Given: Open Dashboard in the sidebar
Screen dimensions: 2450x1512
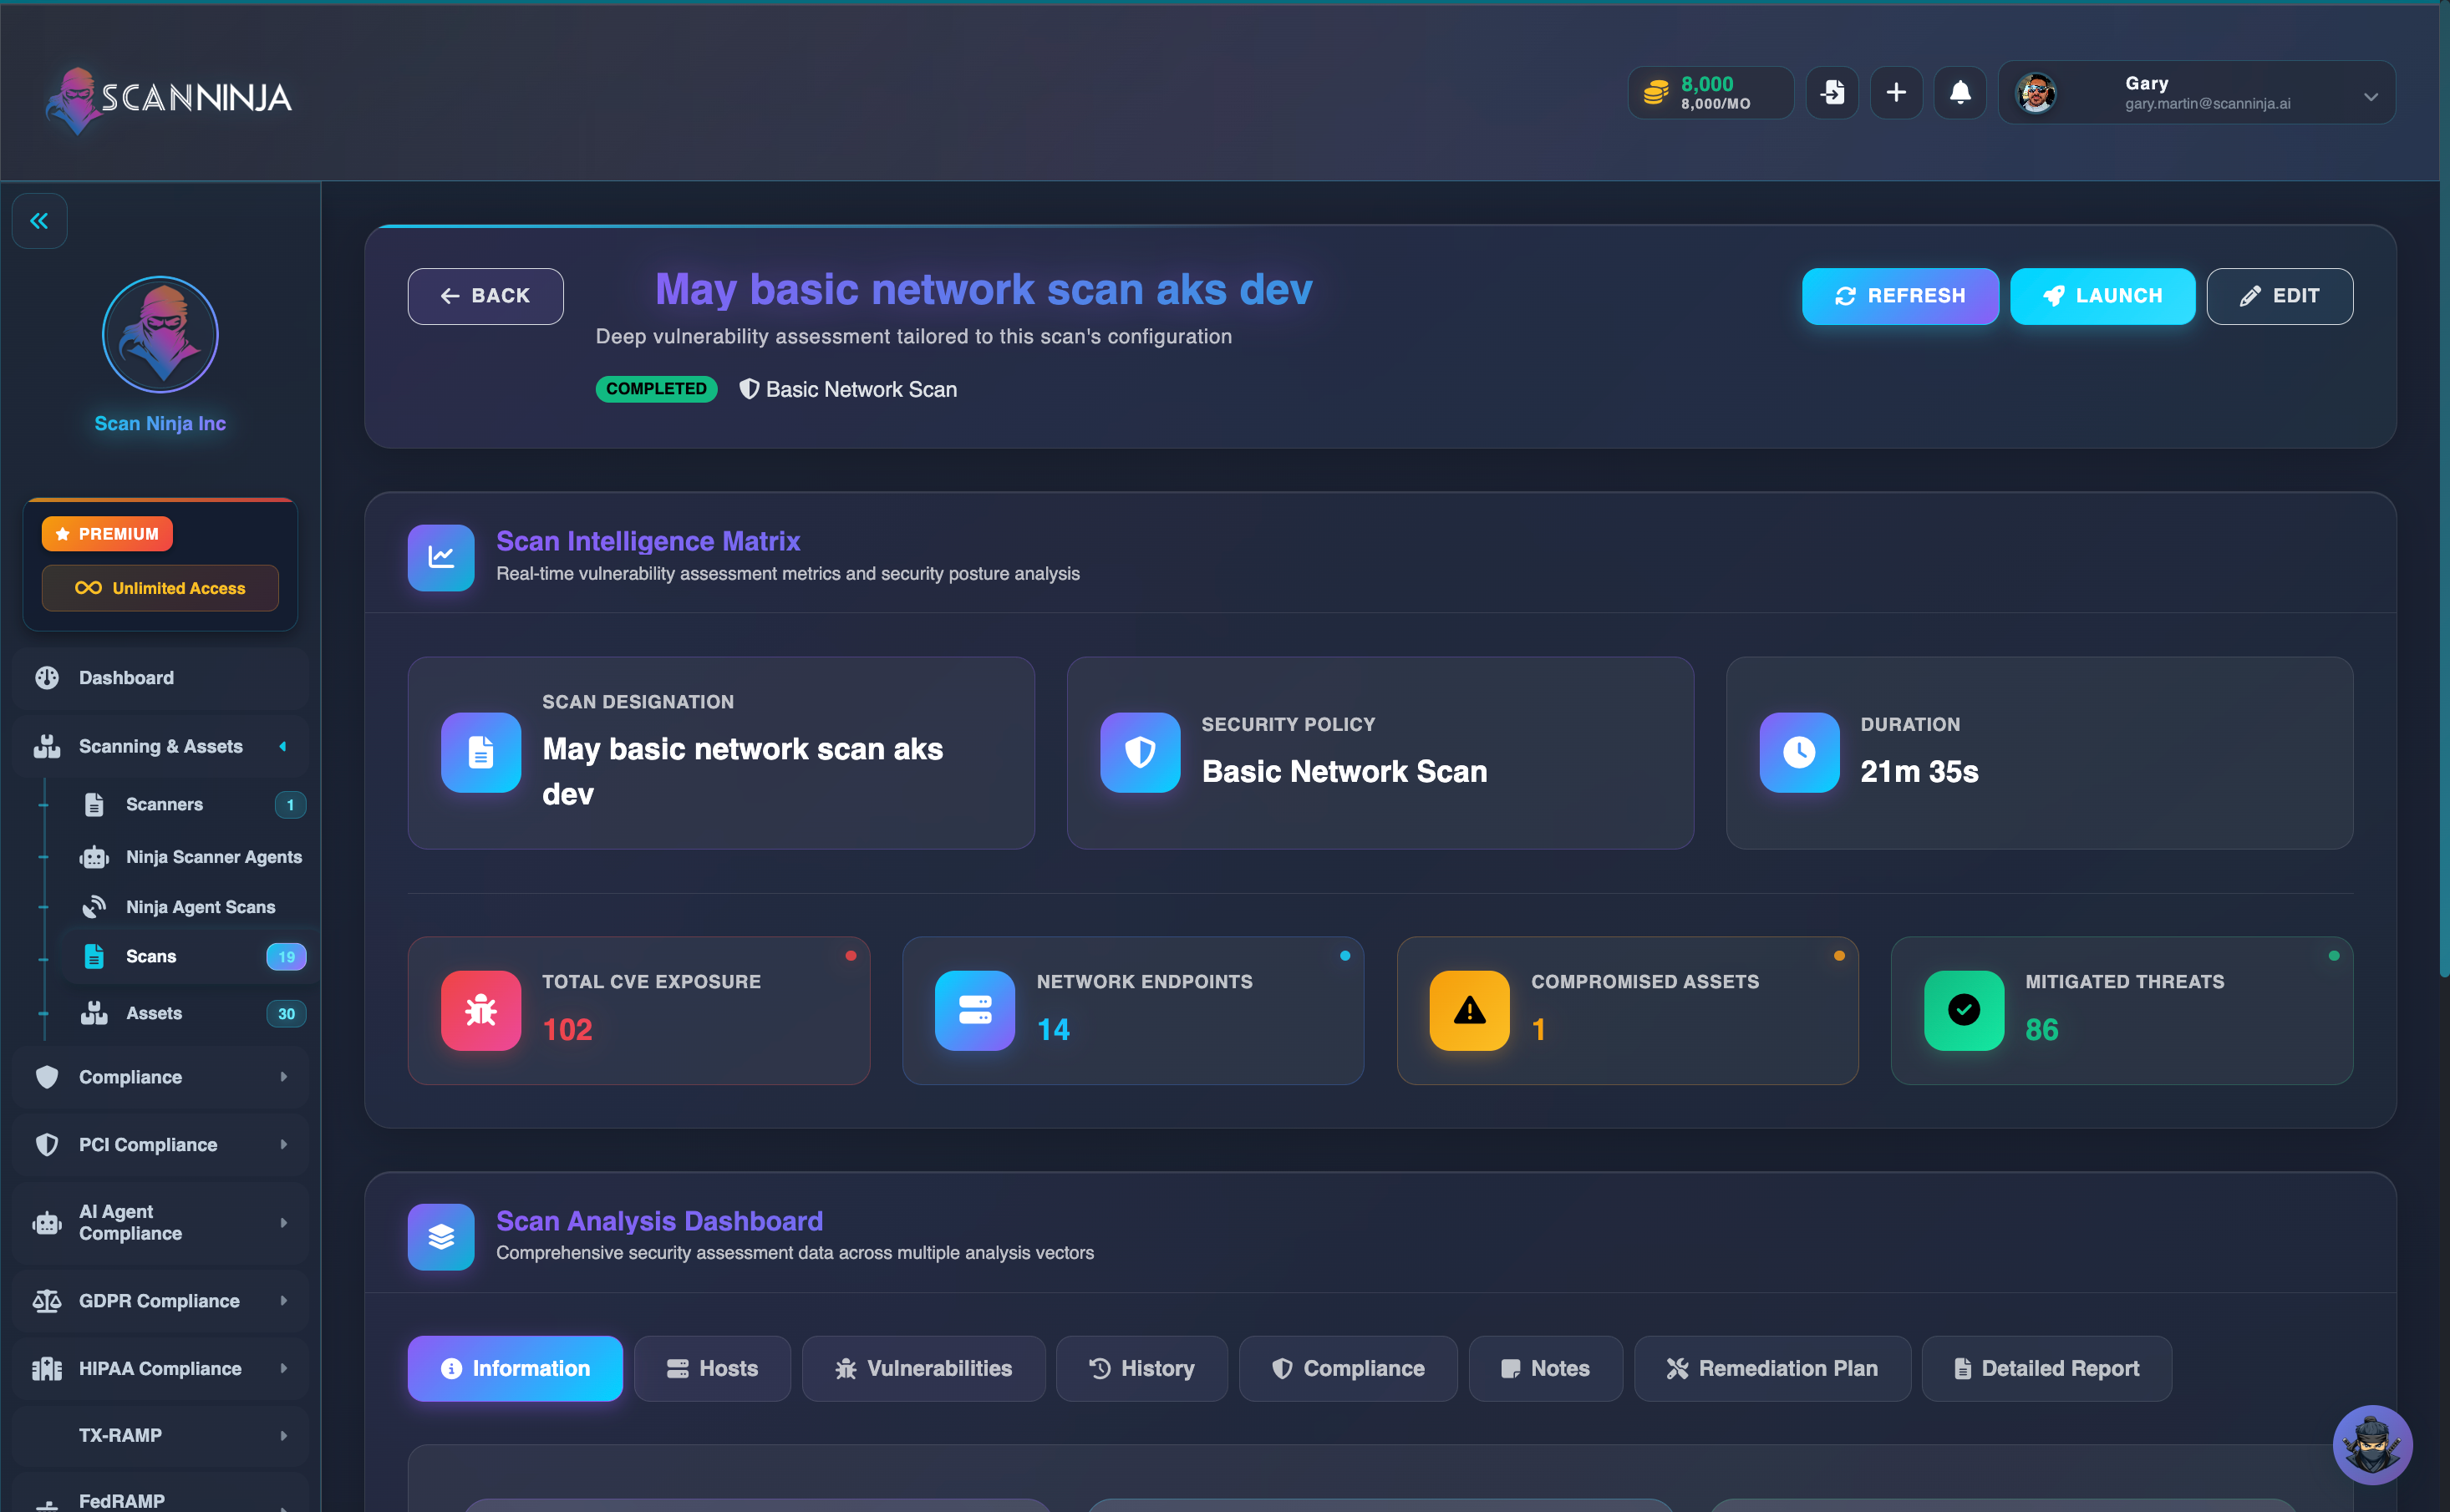Looking at the screenshot, I should 160,678.
